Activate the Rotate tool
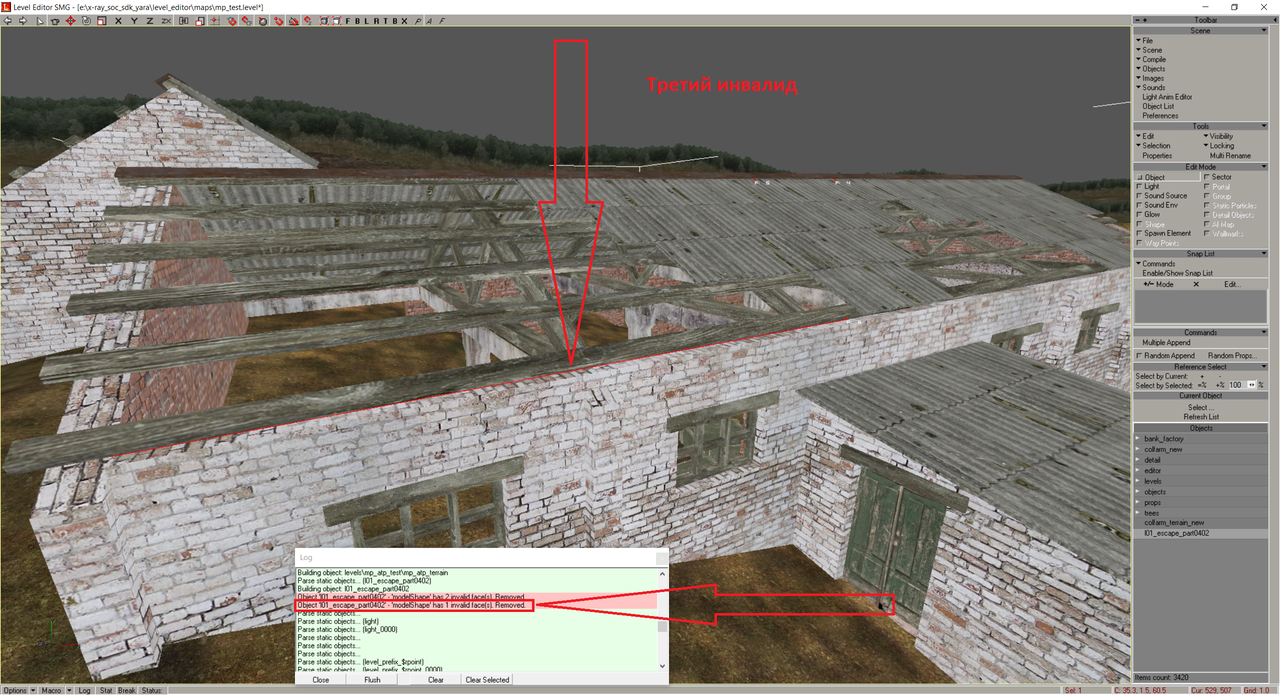The image size is (1280, 695). pyautogui.click(x=86, y=20)
